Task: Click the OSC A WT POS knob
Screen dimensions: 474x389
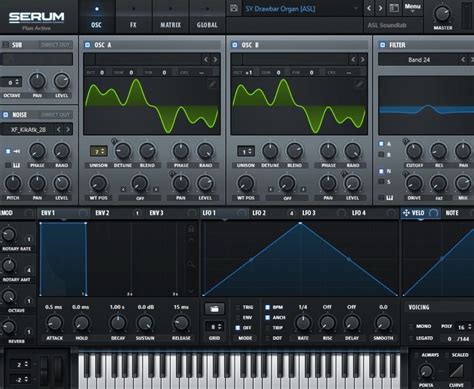Action: pos(98,184)
